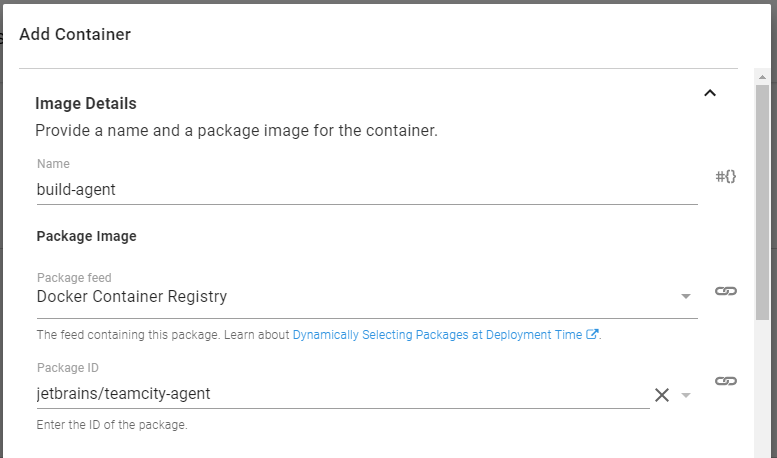Click the chain icon beside Package ID
This screenshot has height=458, width=777.
pyautogui.click(x=726, y=381)
